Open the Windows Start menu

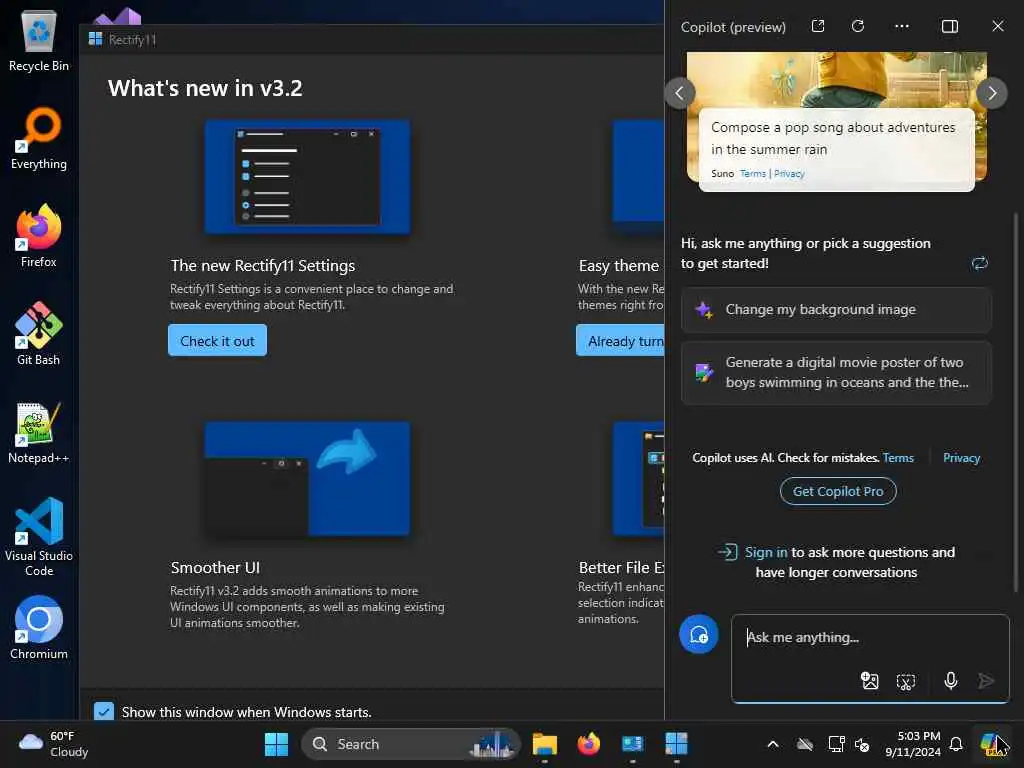[x=276, y=744]
